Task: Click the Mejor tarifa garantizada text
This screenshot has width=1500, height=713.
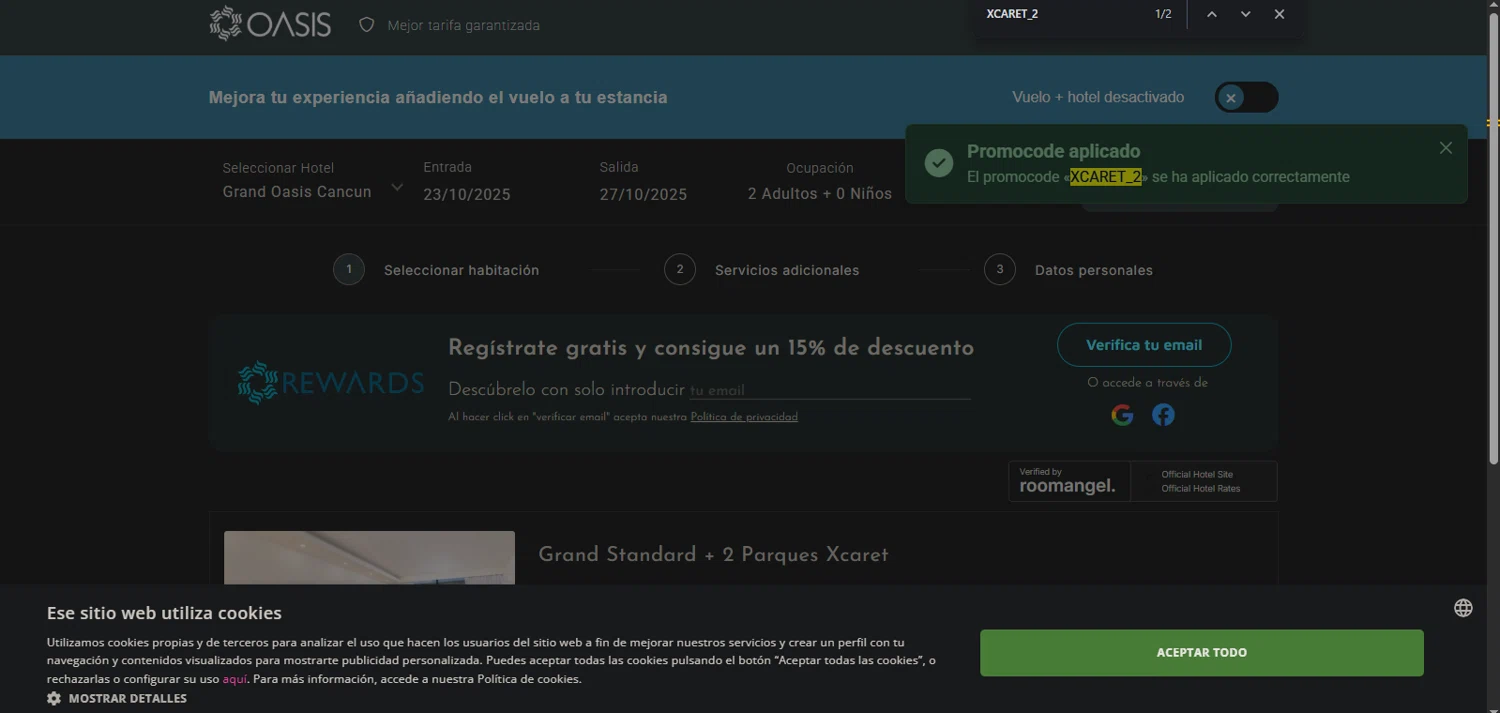Action: pyautogui.click(x=464, y=25)
